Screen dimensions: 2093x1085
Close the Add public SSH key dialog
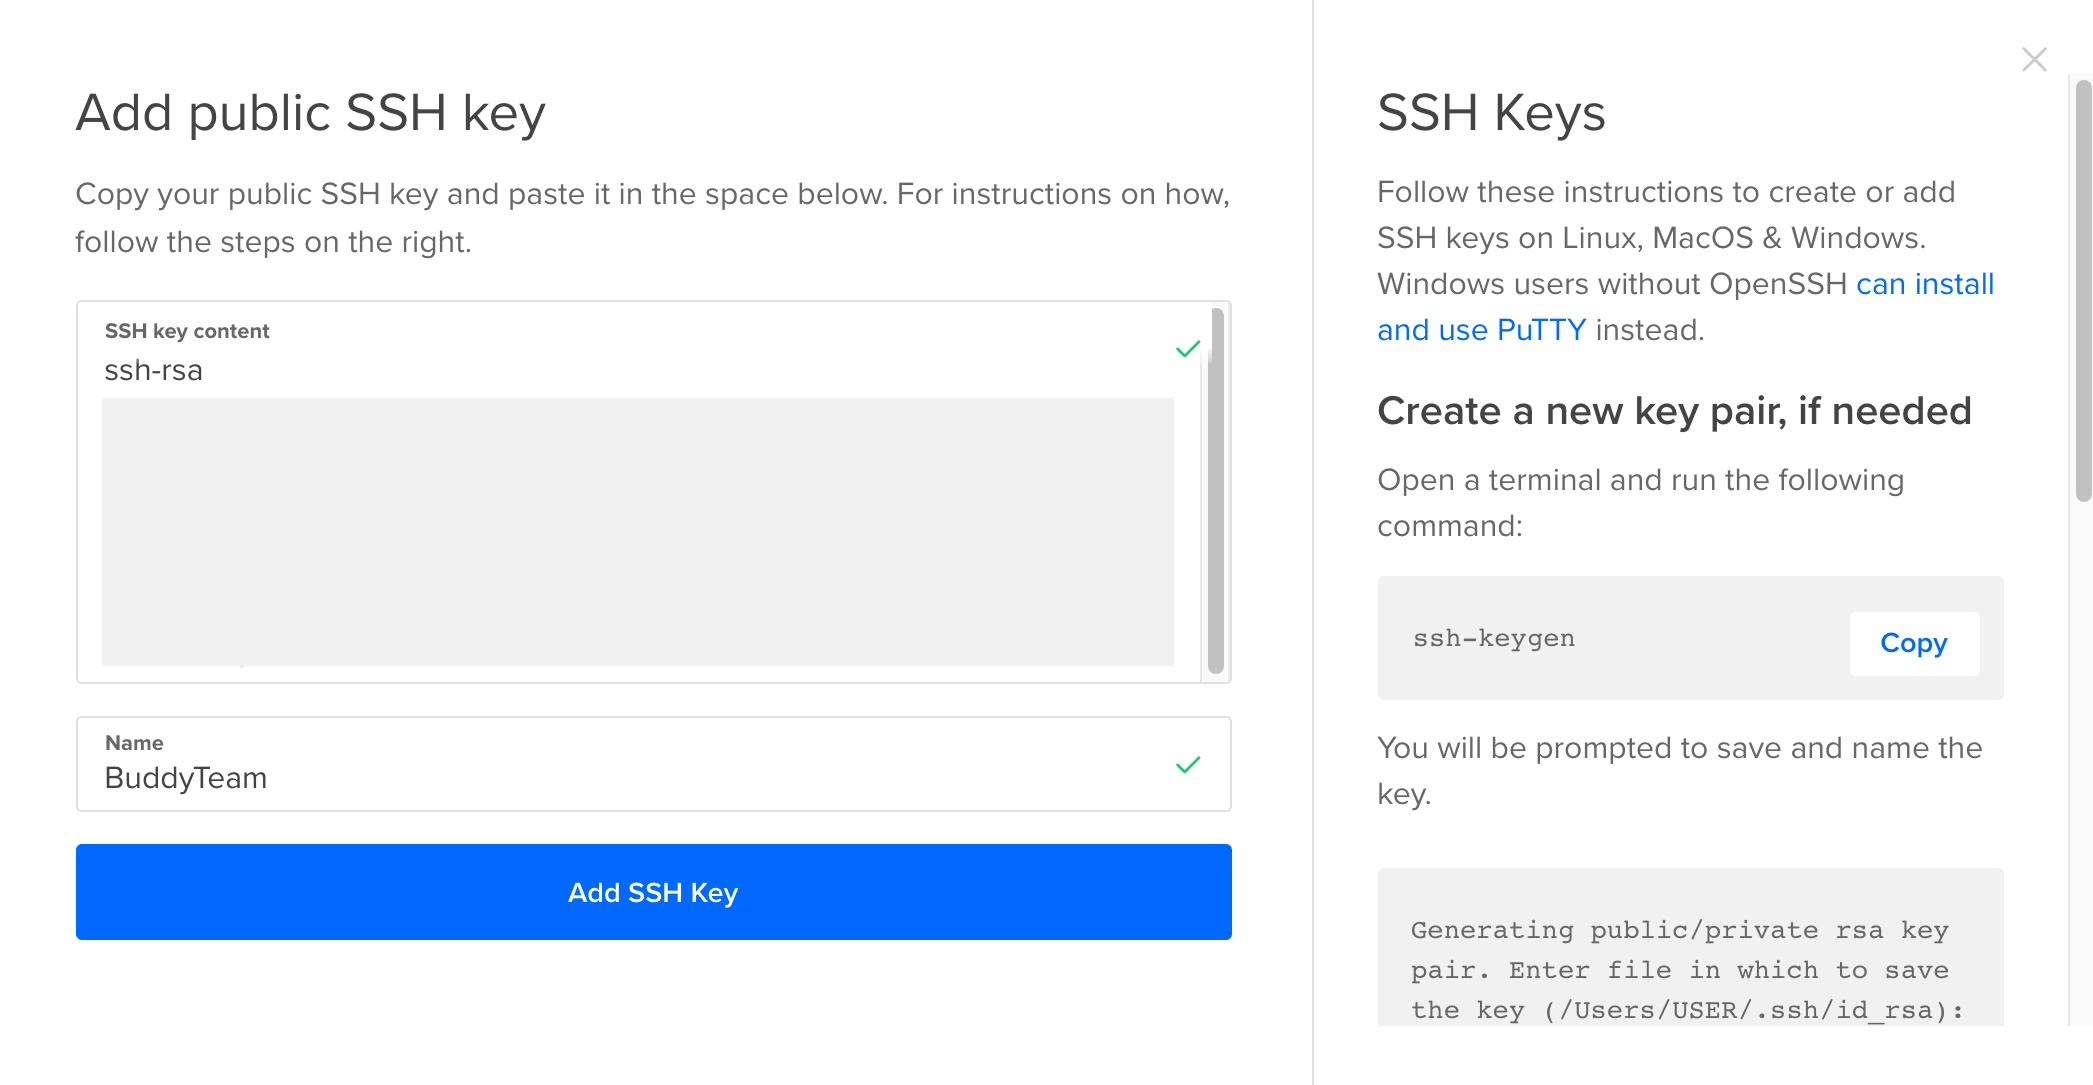[x=2034, y=59]
